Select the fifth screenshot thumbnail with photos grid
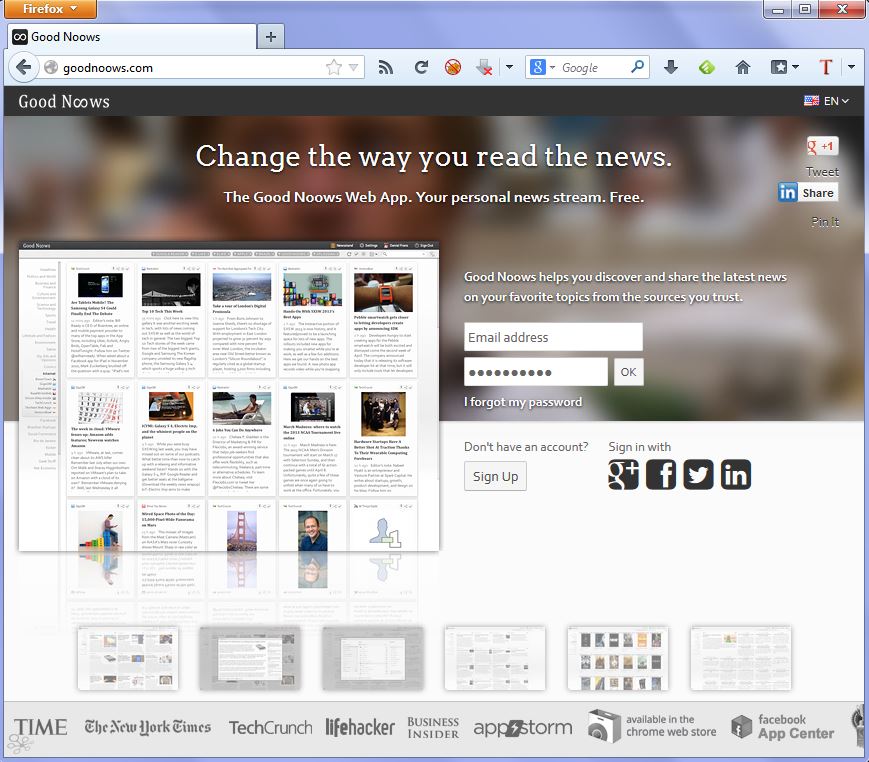Screen dimensions: 869x762 (618, 658)
